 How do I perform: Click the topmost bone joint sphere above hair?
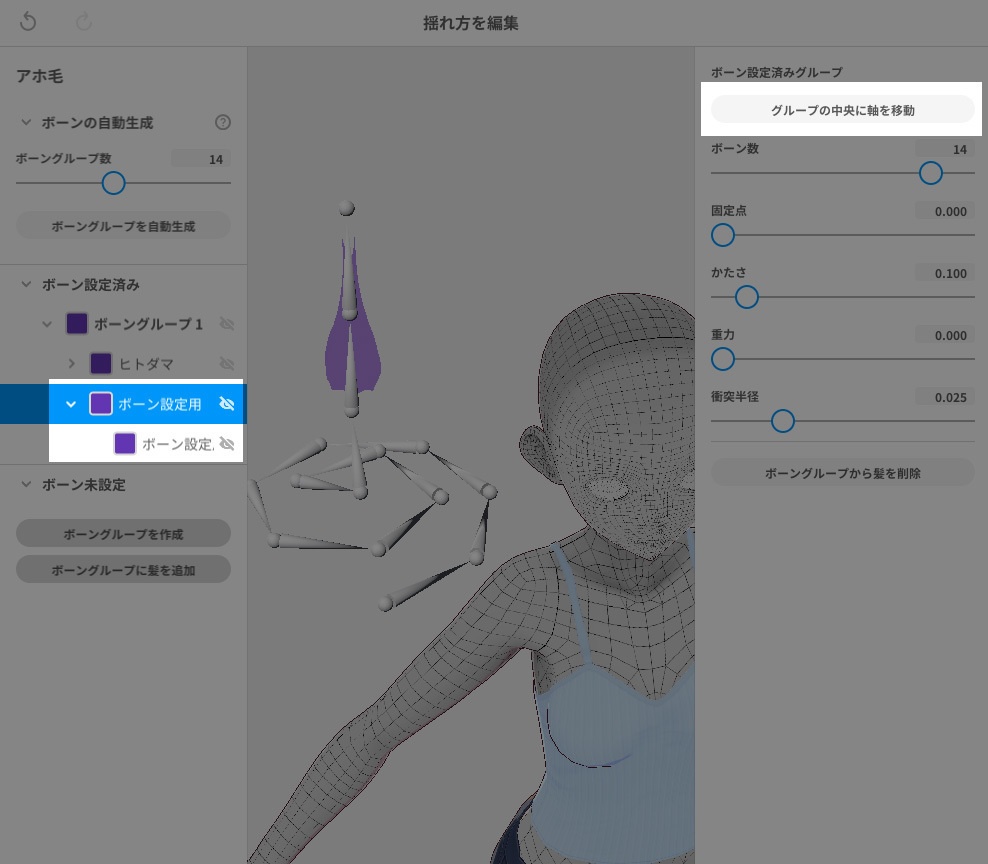[x=347, y=208]
